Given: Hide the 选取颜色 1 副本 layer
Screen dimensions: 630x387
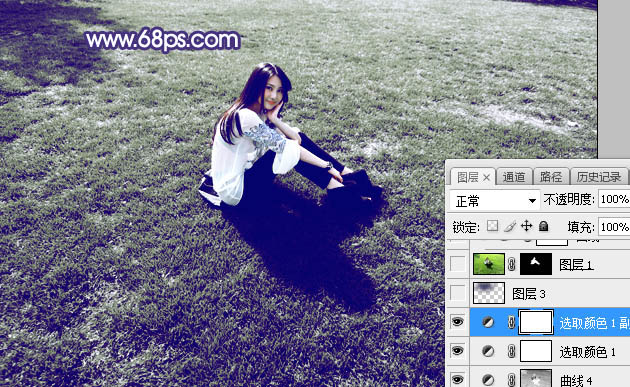Looking at the screenshot, I should point(458,322).
